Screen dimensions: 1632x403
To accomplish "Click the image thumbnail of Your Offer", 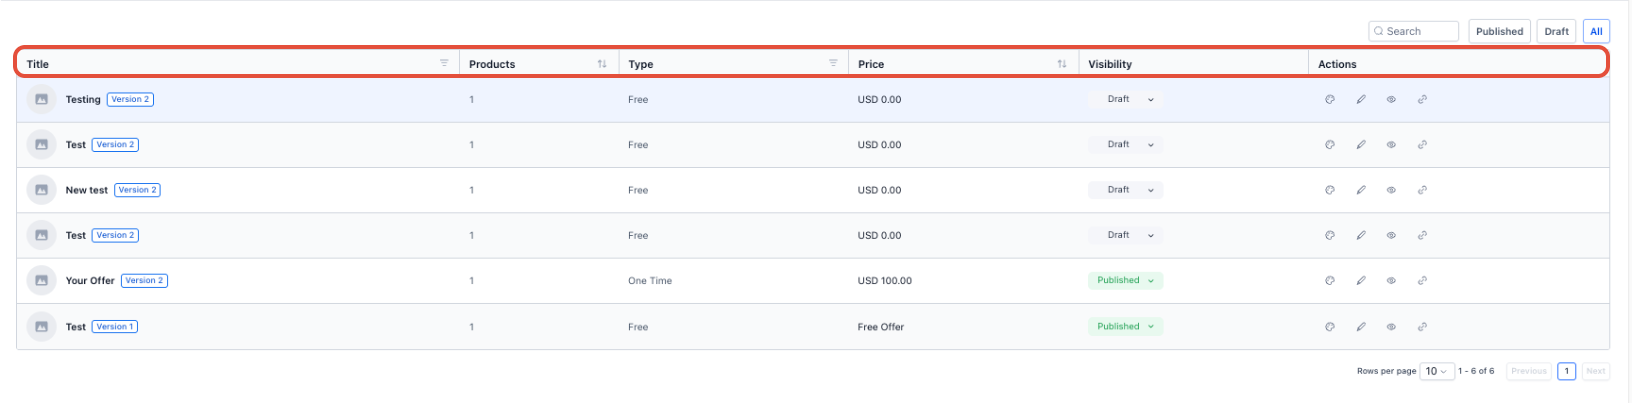I will tap(41, 281).
